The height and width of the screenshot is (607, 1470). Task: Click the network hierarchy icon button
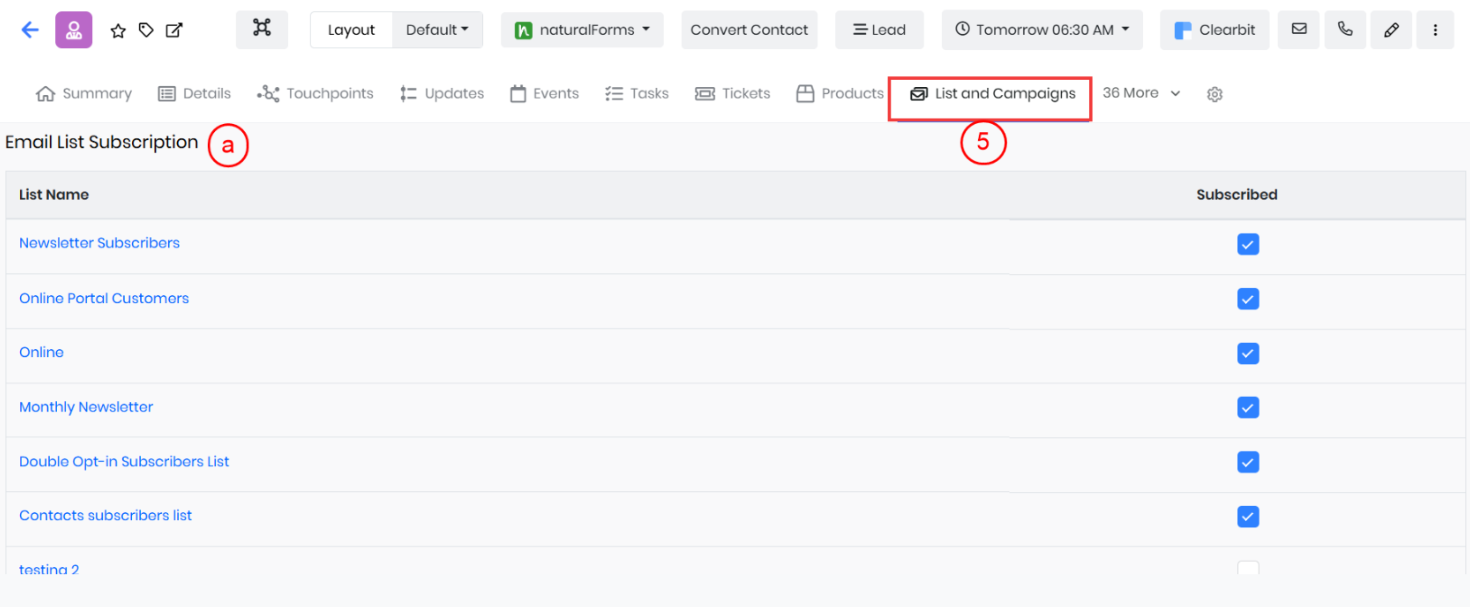[x=262, y=29]
